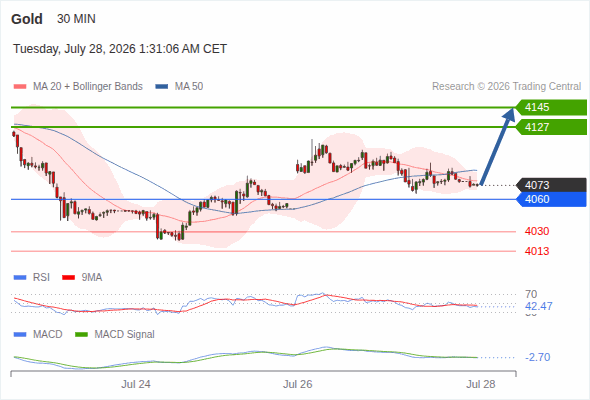Click the RSI value 42.47 readout

coord(539,306)
